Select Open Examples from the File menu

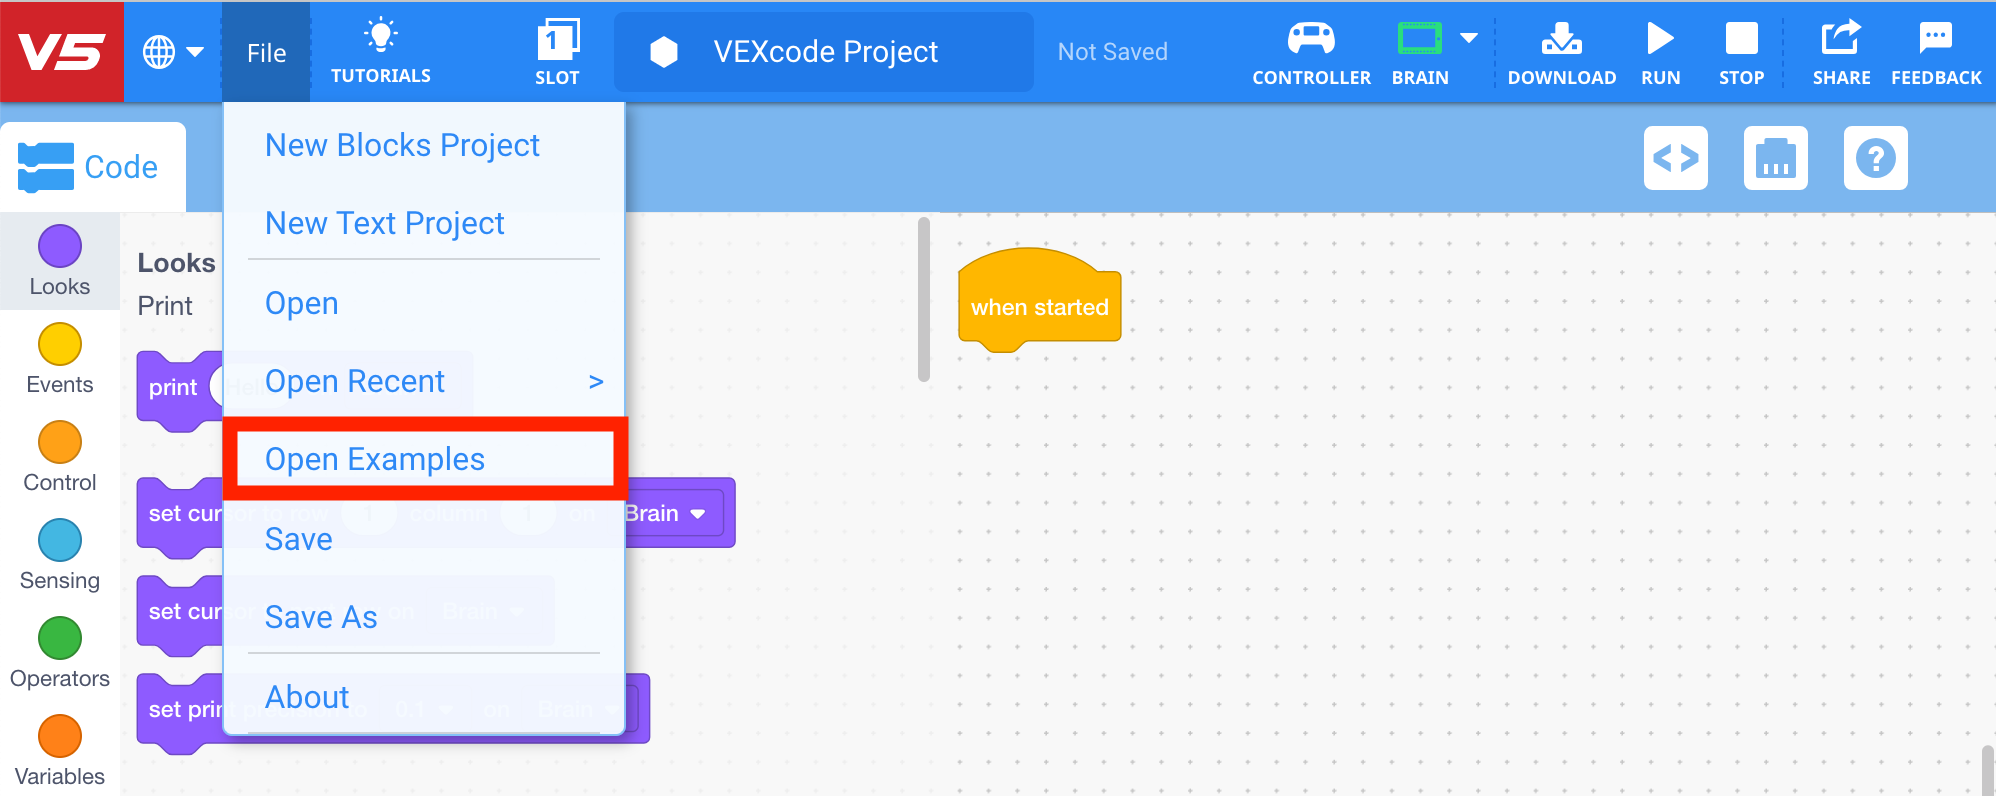tap(374, 459)
